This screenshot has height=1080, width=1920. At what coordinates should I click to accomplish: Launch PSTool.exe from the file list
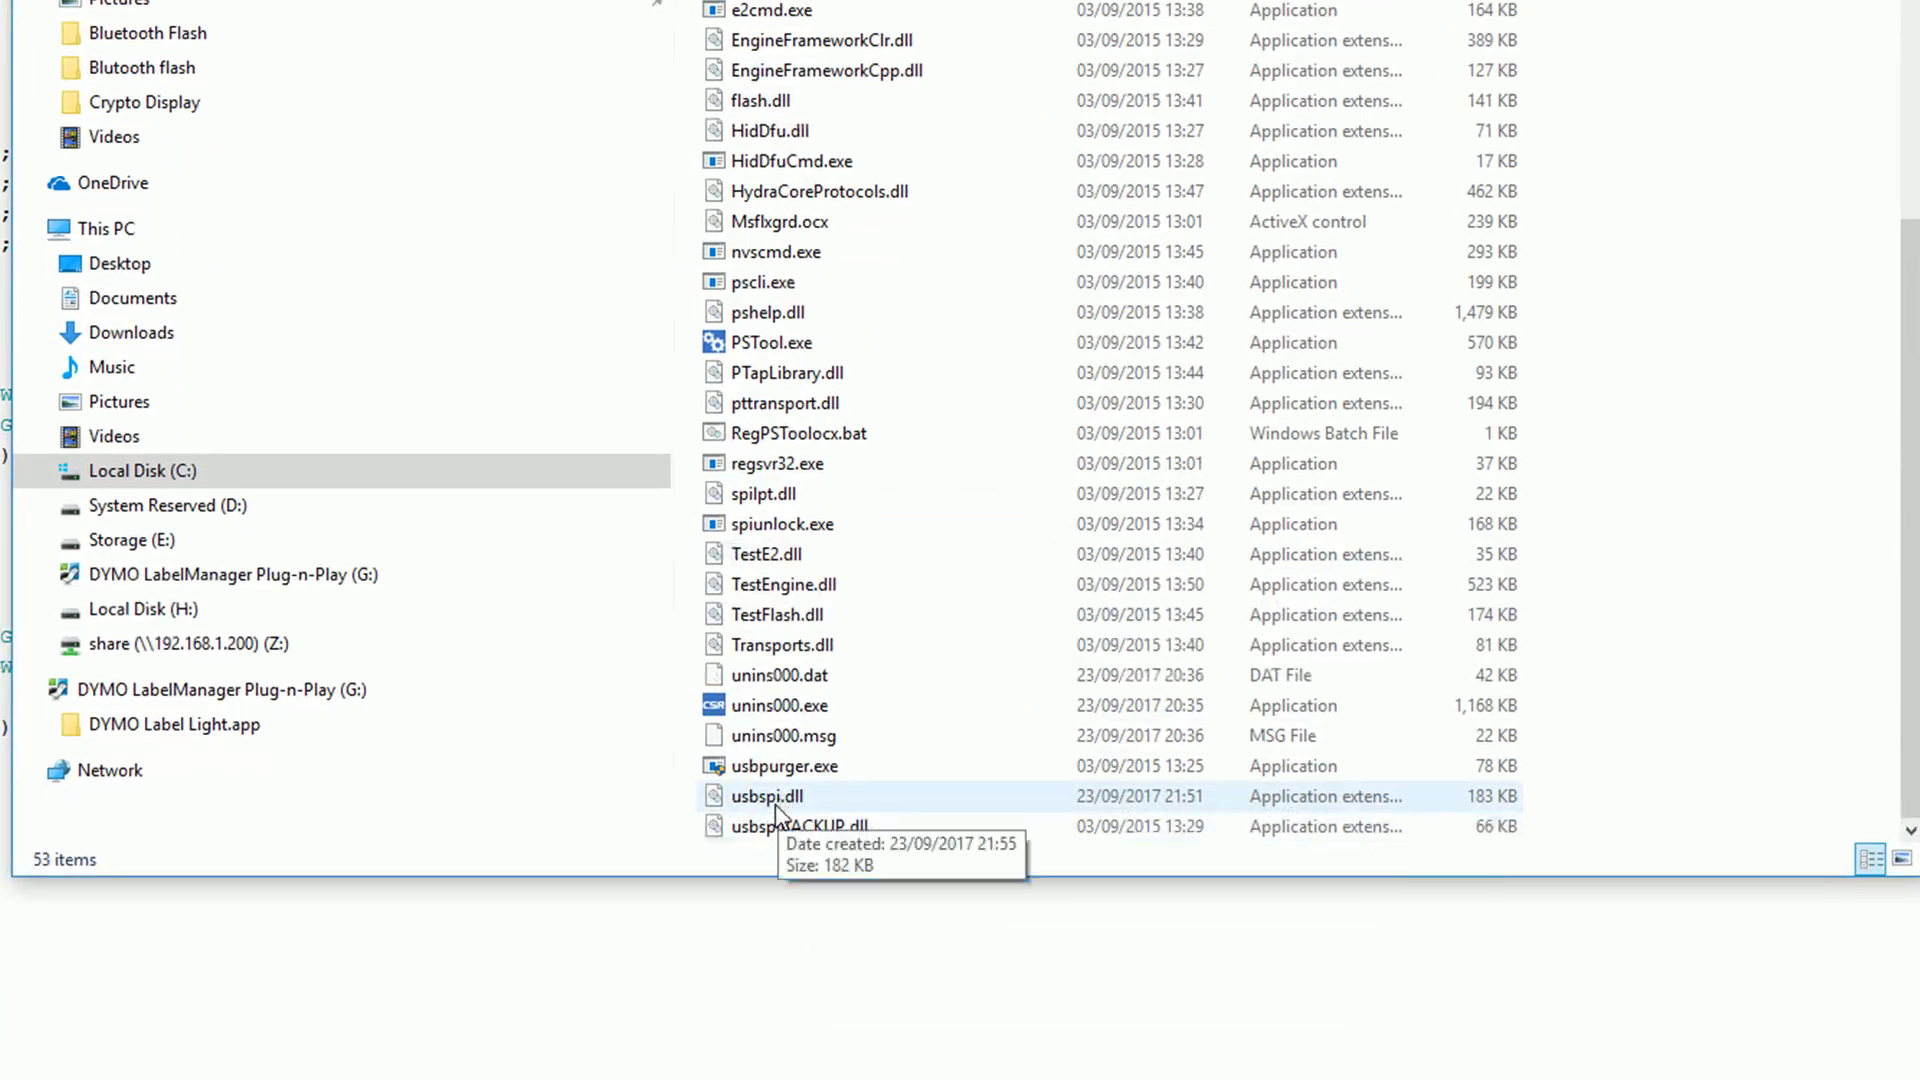click(x=771, y=342)
